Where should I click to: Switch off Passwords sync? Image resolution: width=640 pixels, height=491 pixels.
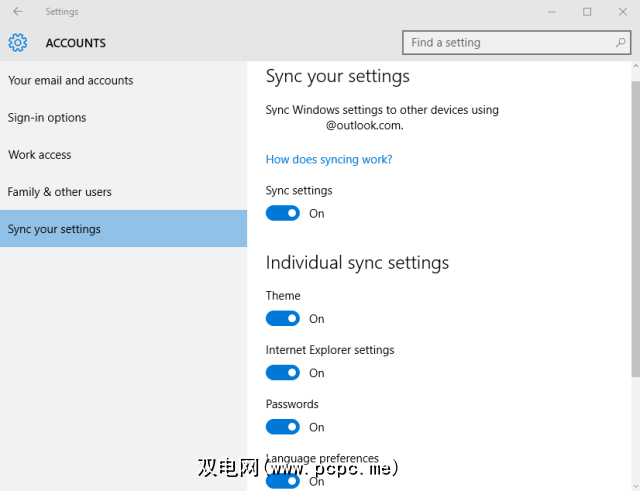[283, 427]
